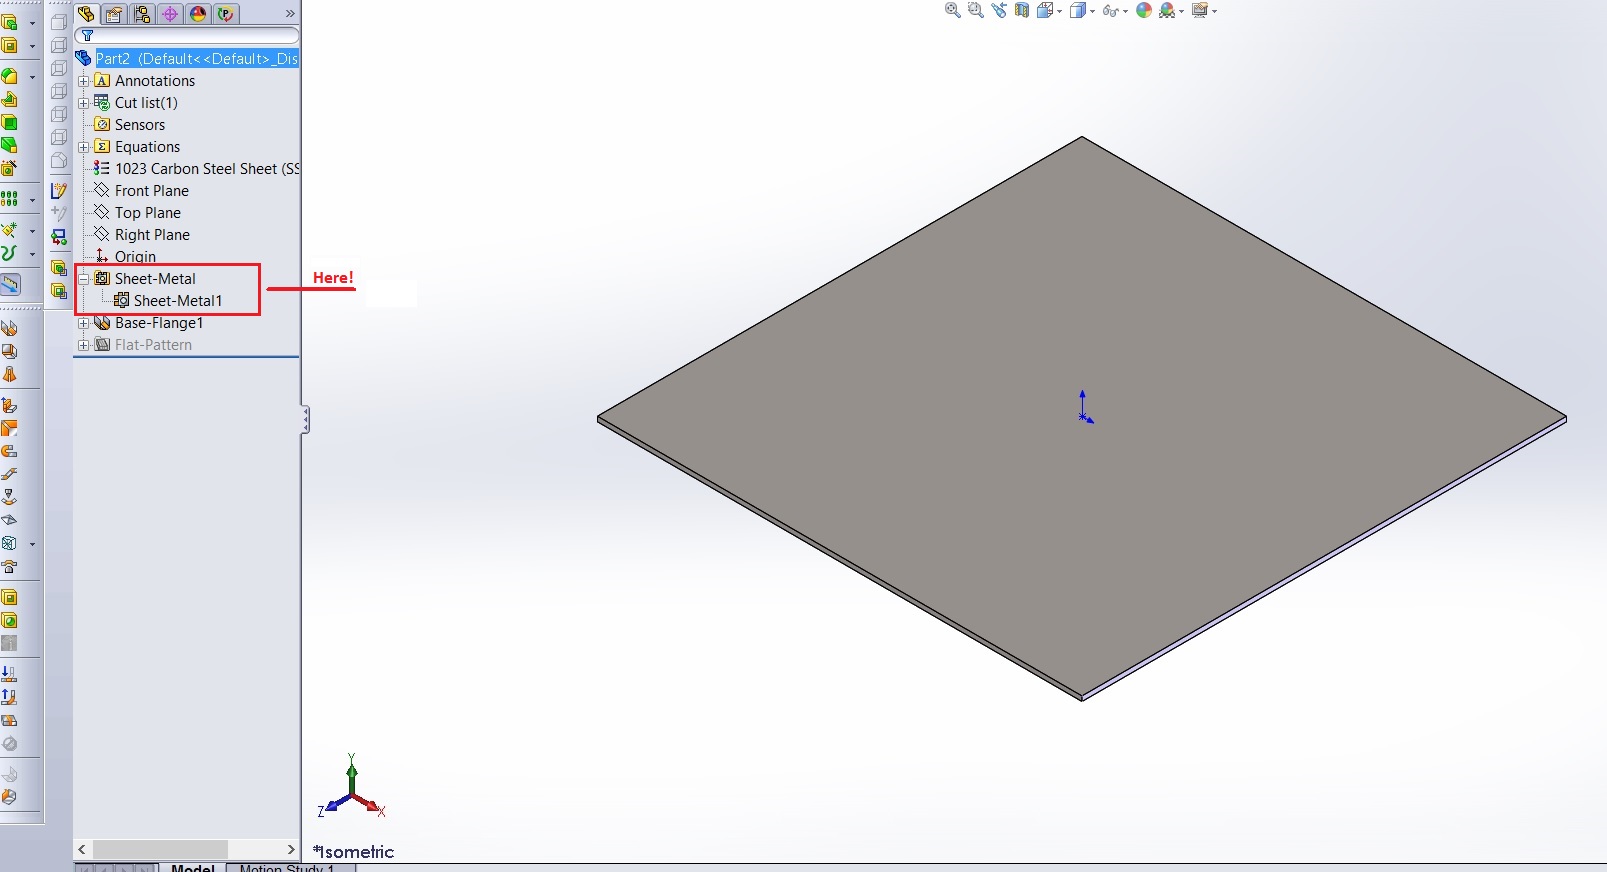Select the Zoom to Area tool
Screen dimensions: 1607x872
tap(975, 10)
